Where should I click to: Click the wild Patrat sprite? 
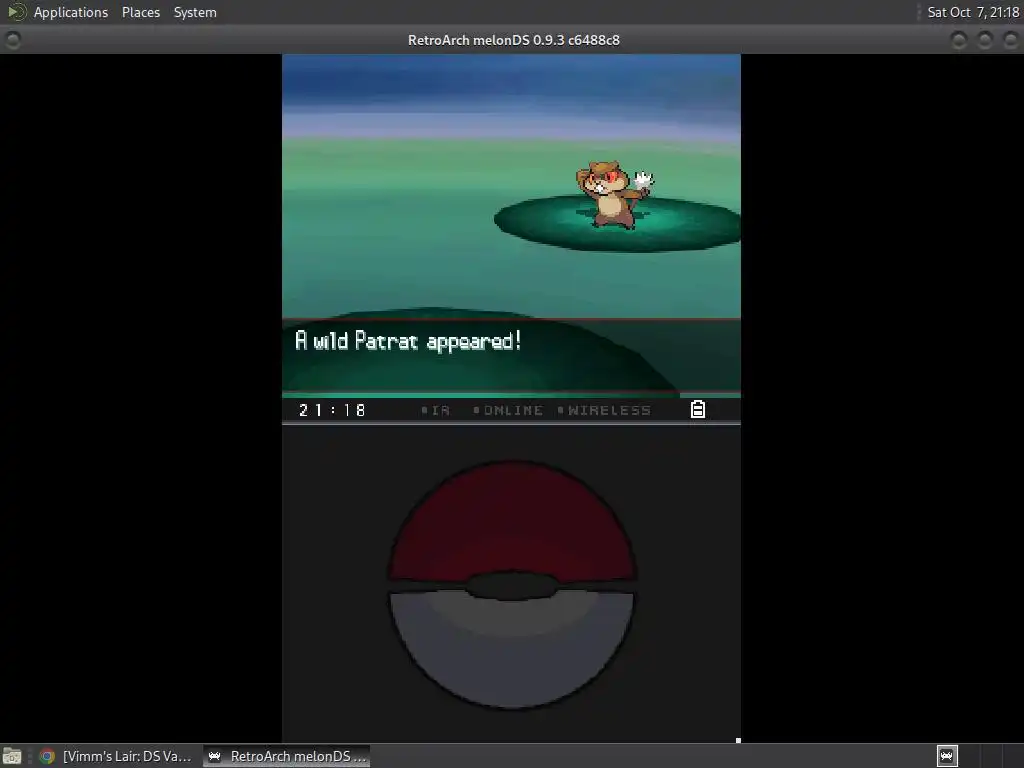pos(613,195)
